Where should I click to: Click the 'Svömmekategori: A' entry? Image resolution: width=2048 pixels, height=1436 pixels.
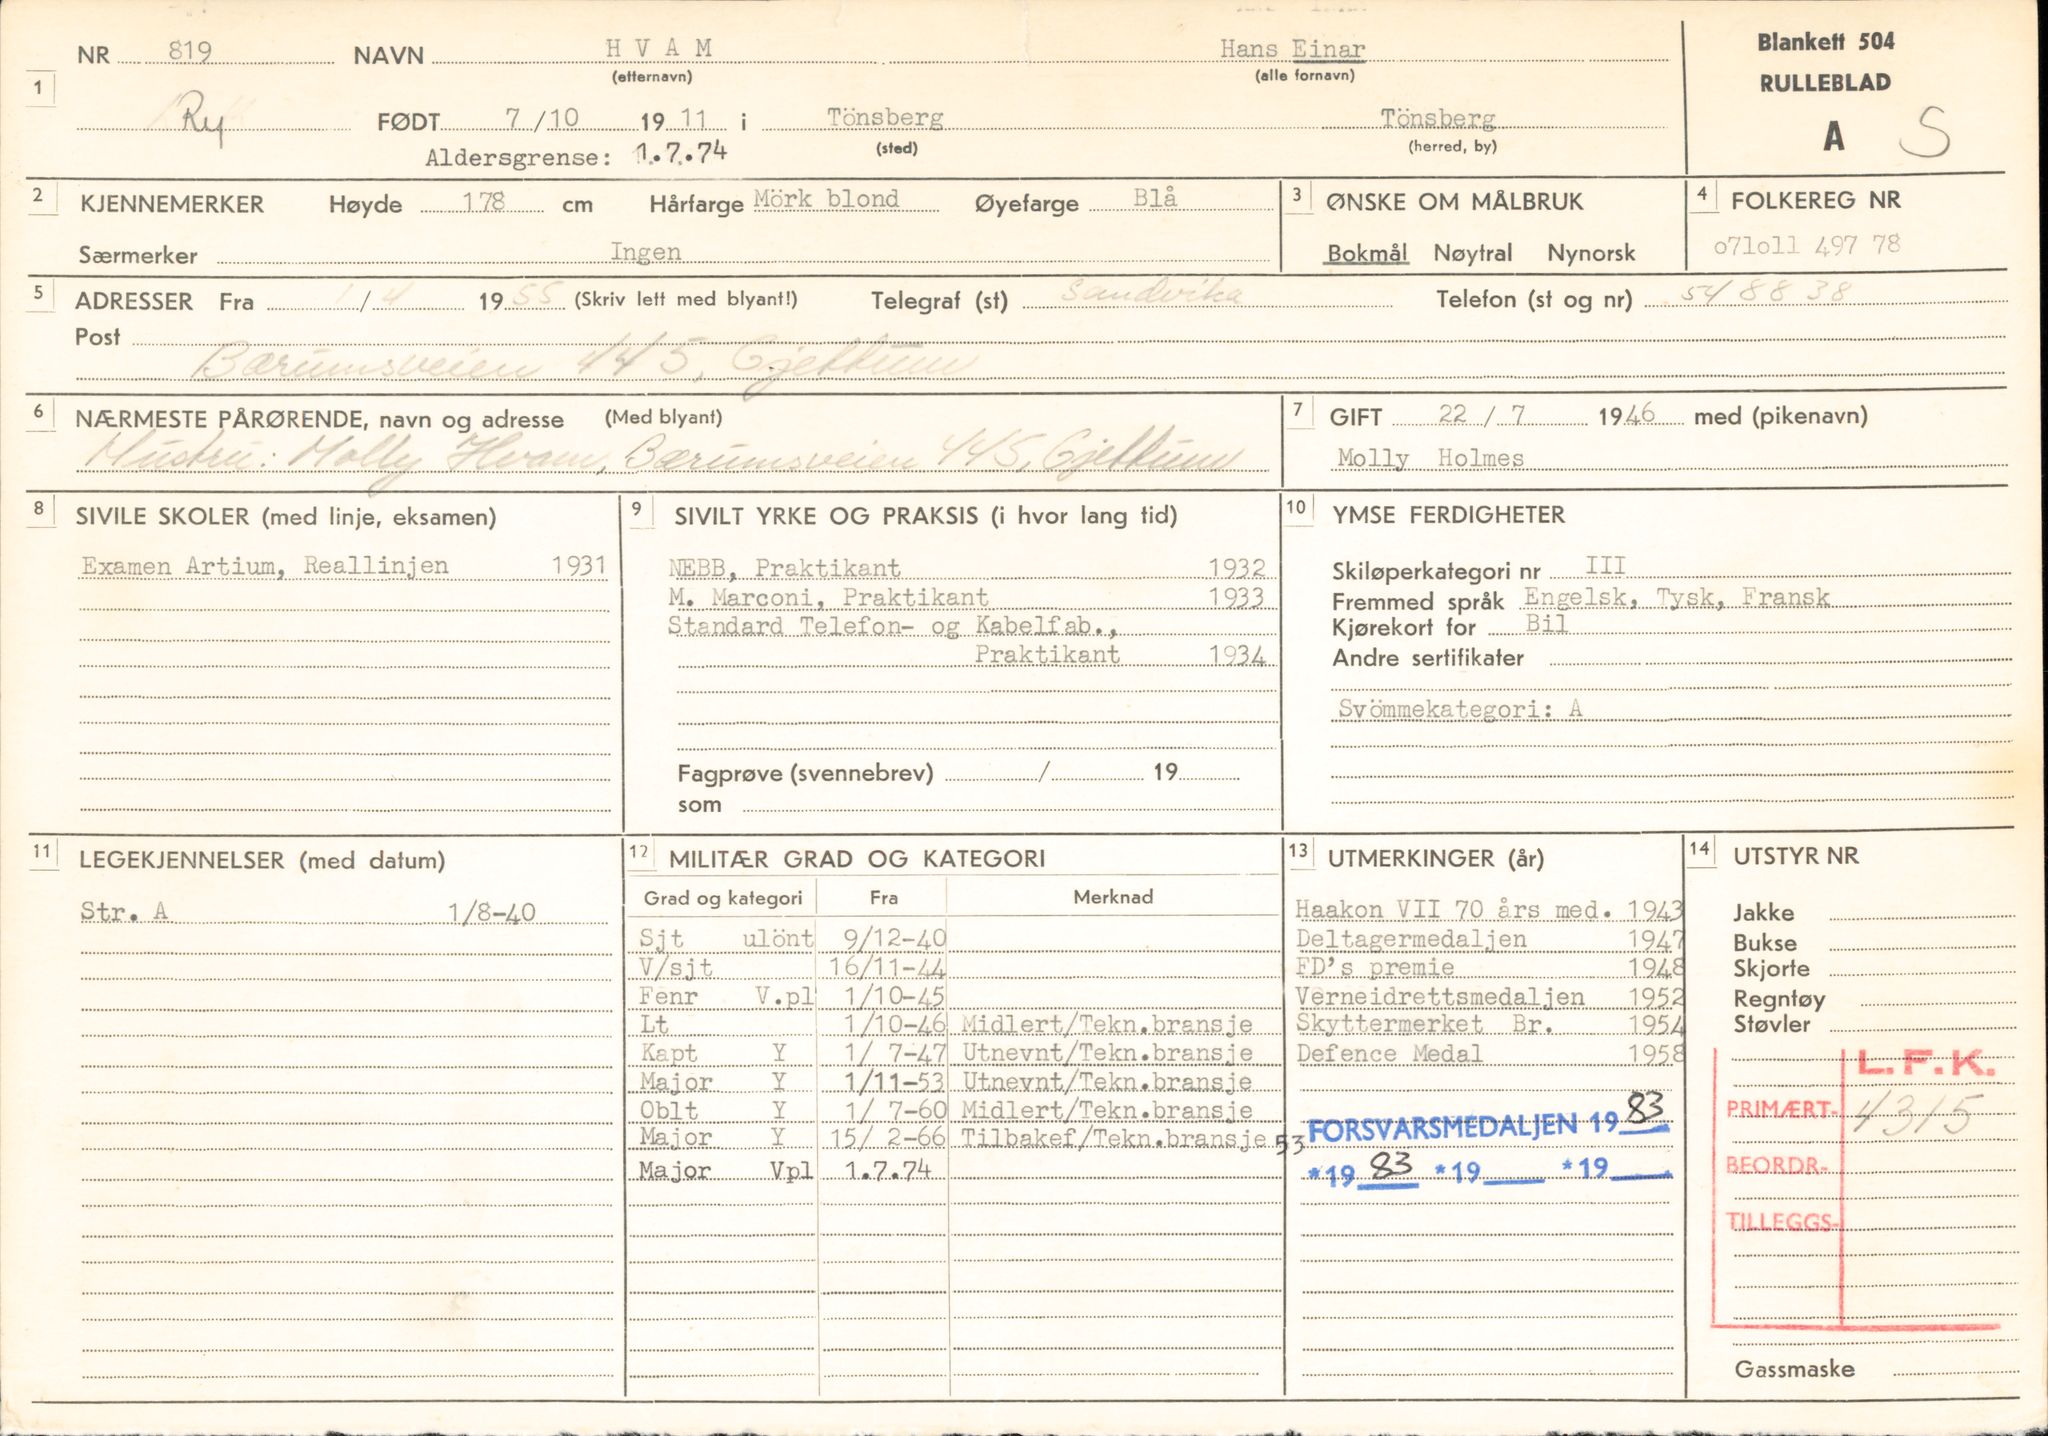[x=1460, y=709]
